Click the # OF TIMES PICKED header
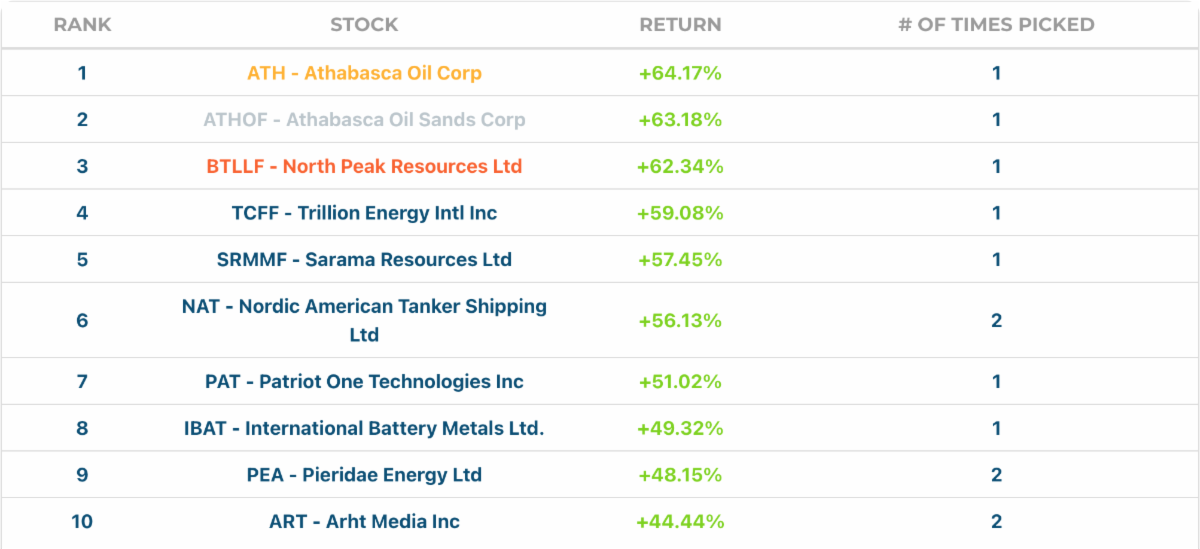The width and height of the screenshot is (1200, 549). [996, 25]
